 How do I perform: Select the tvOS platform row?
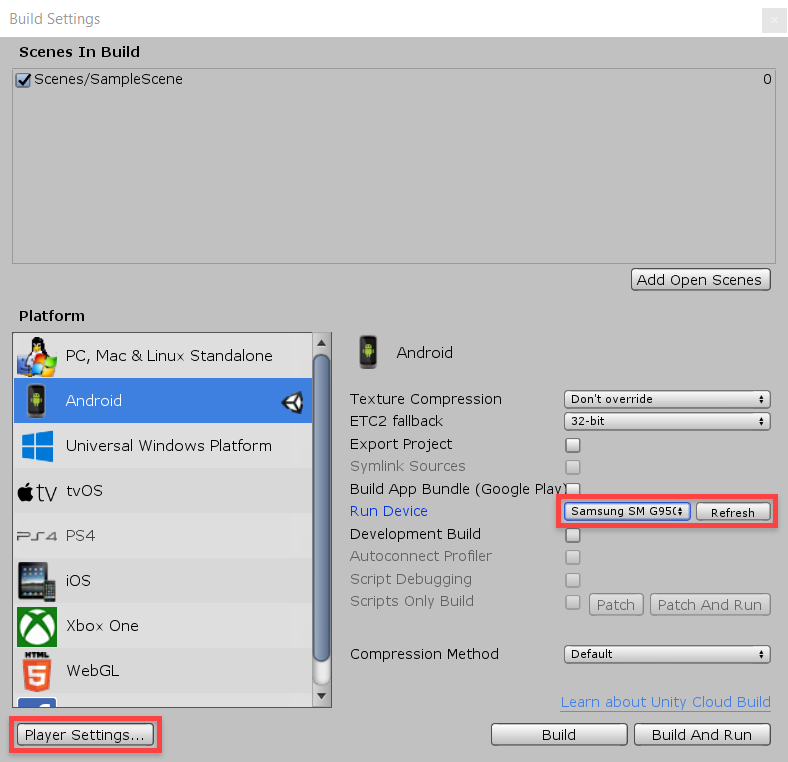pos(163,491)
